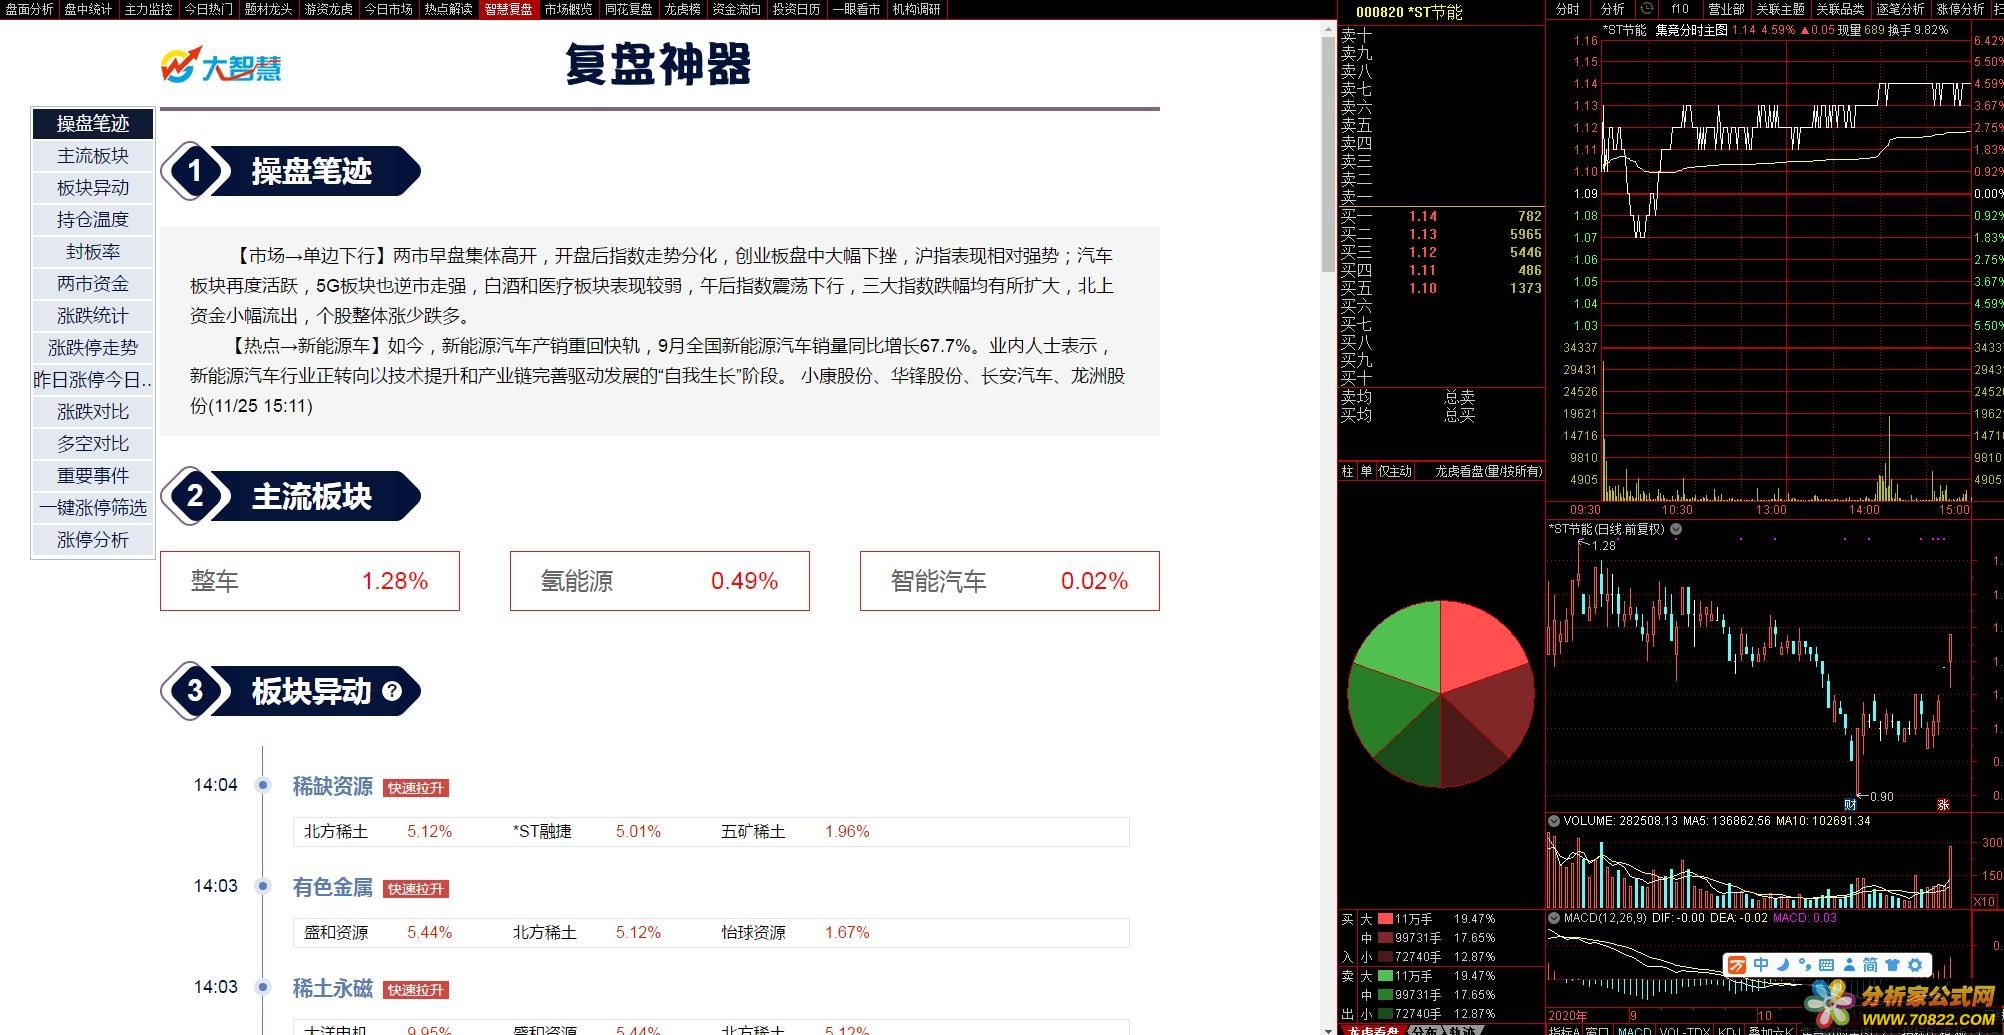This screenshot has width=2004, height=1035.
Task: Select the MACD indicator tab at bottom
Action: 1635,1030
